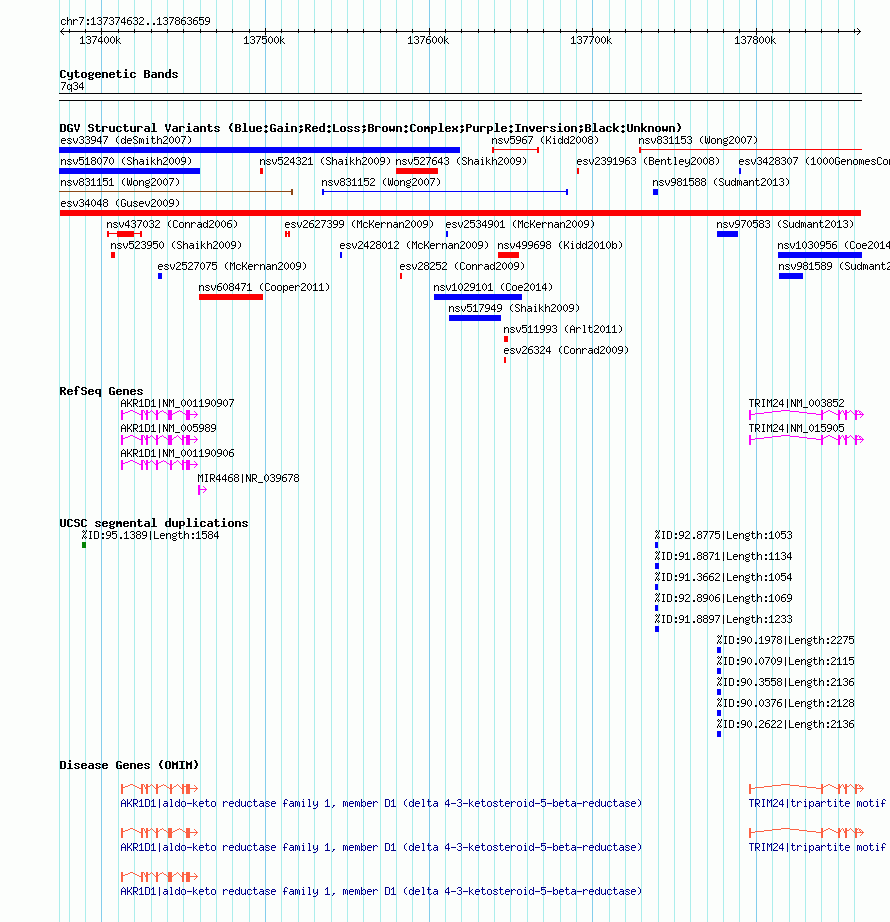Select variant esv2627399 (McKernan2009)
This screenshot has width=890, height=922.
(x=359, y=224)
